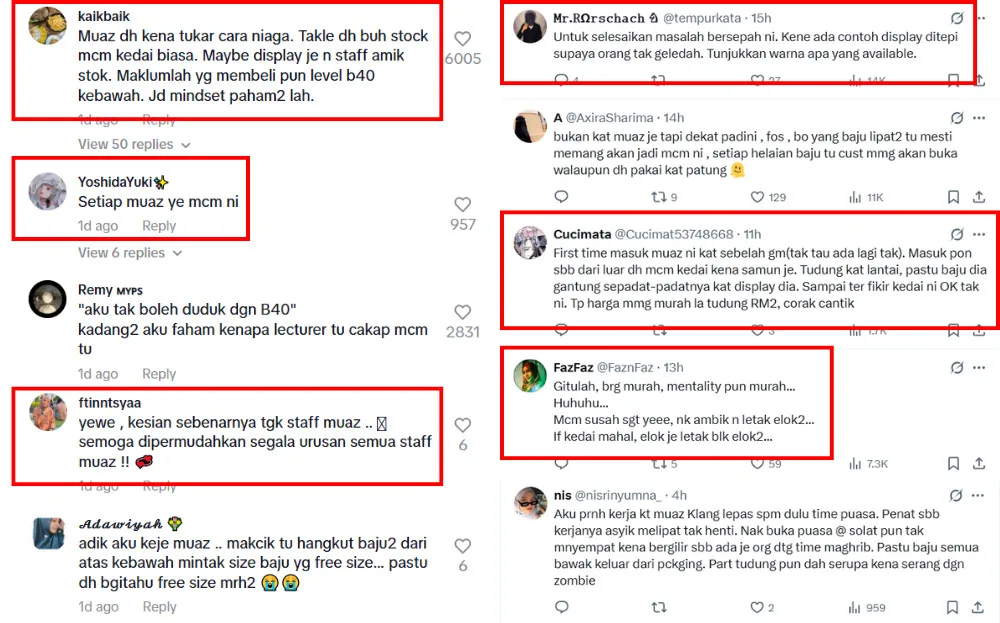Click reply icon on AxiraSharima's tweet
1000x623 pixels.
tap(561, 197)
